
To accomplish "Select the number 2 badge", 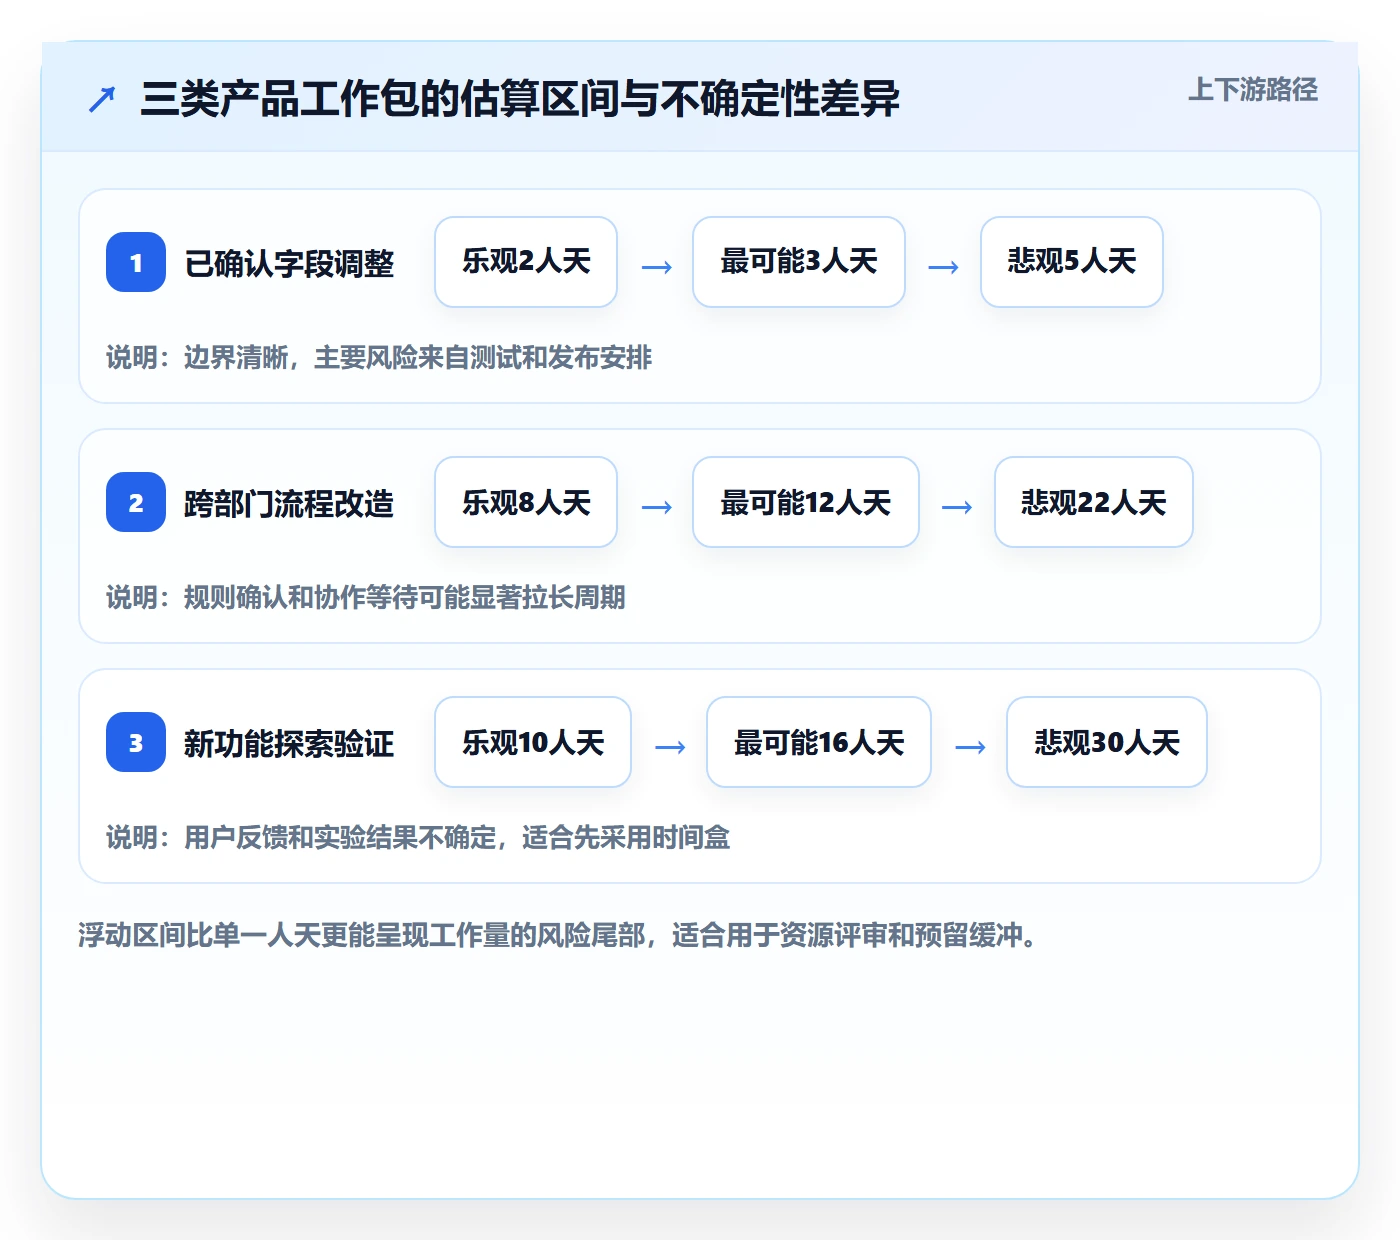I will click(x=136, y=502).
